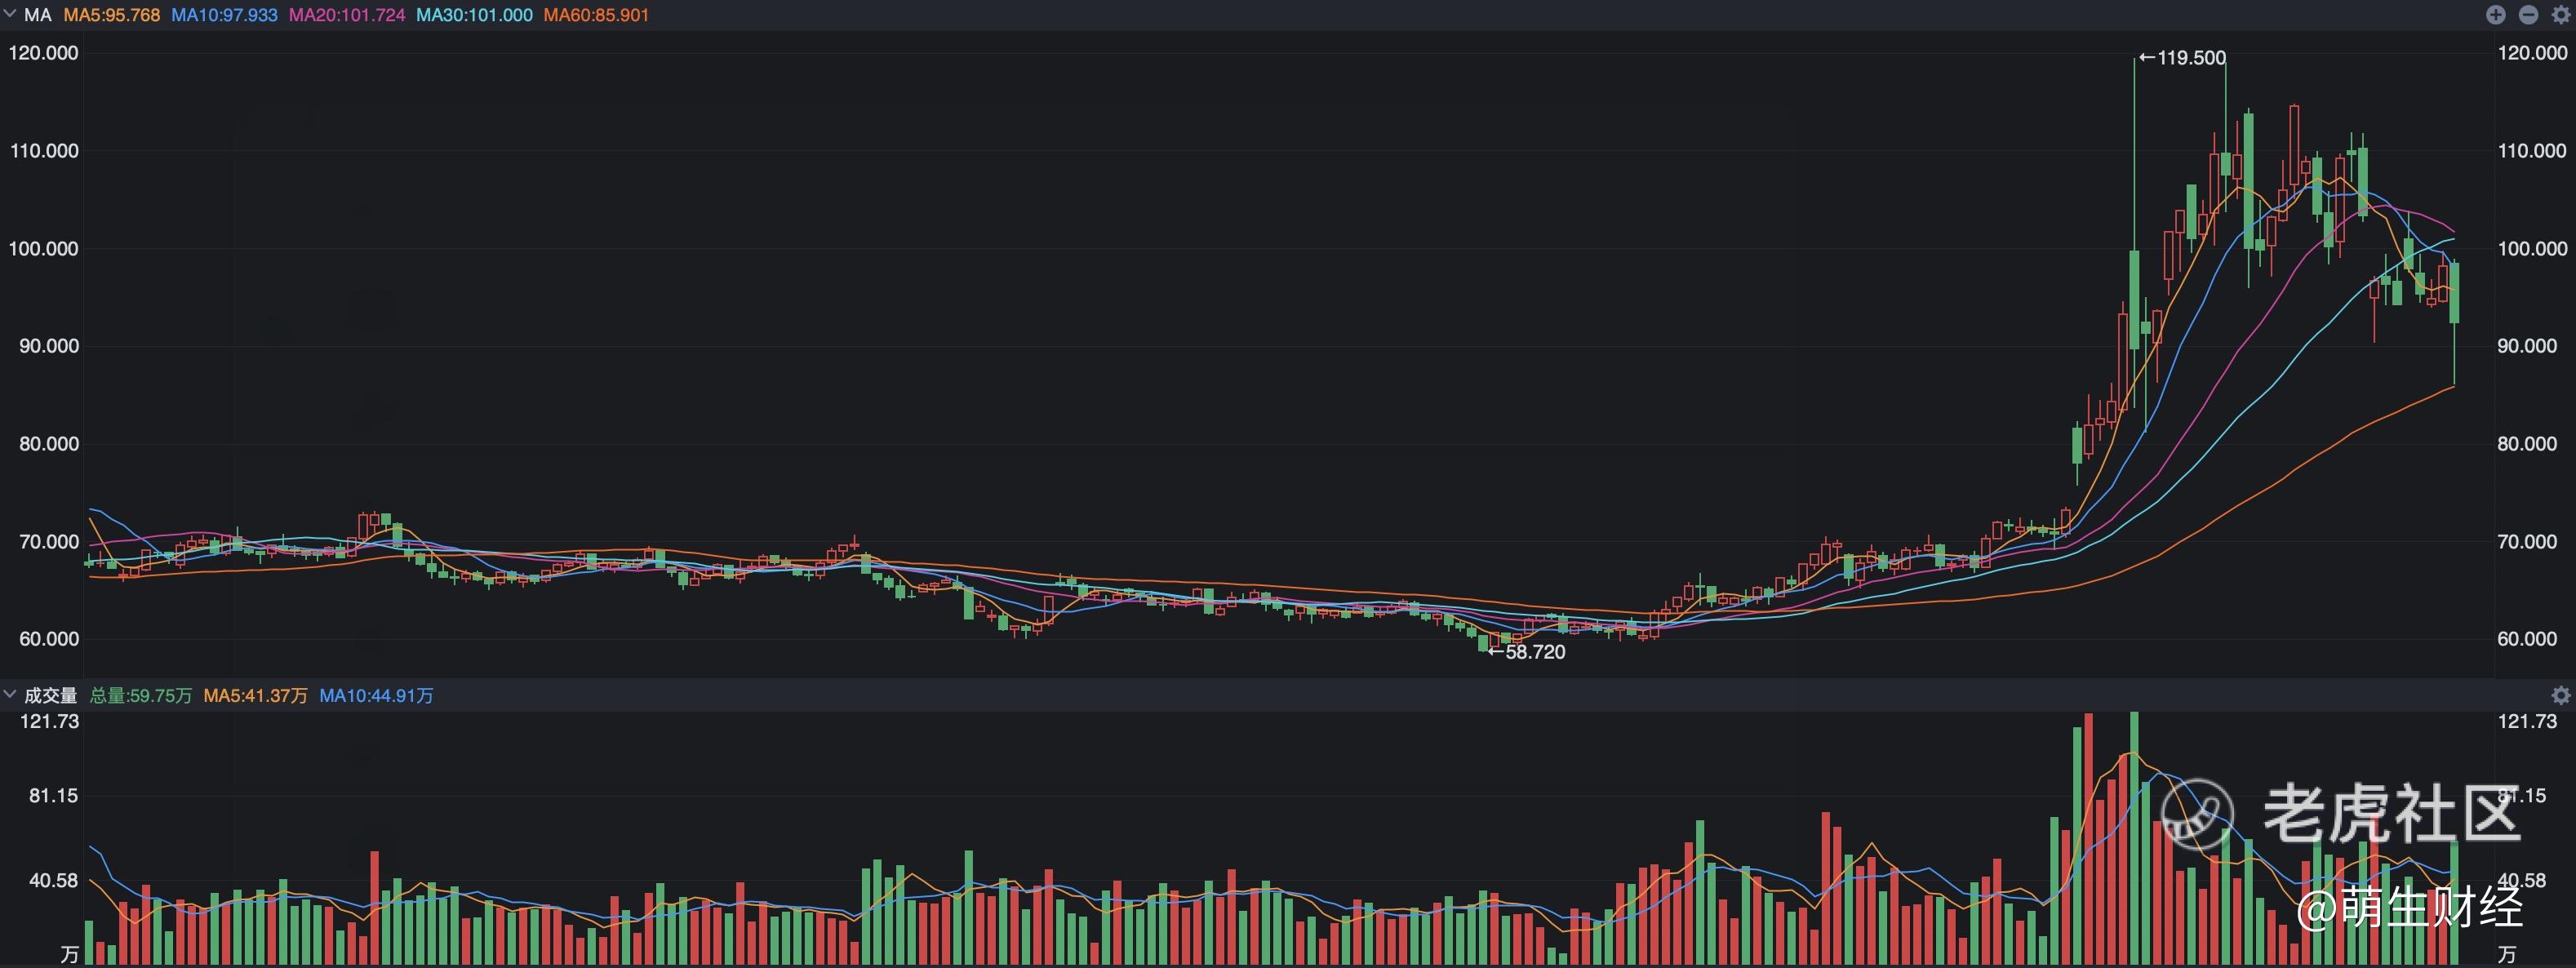Click the 老虎社区 tiger logo watermark

point(2197,815)
